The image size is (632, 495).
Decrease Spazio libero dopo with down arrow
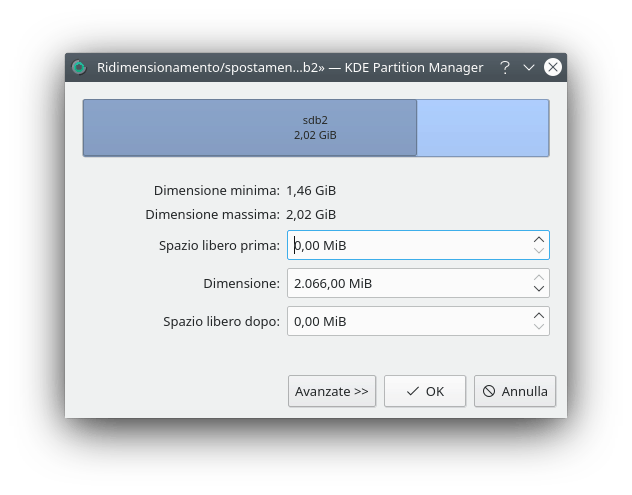(539, 327)
